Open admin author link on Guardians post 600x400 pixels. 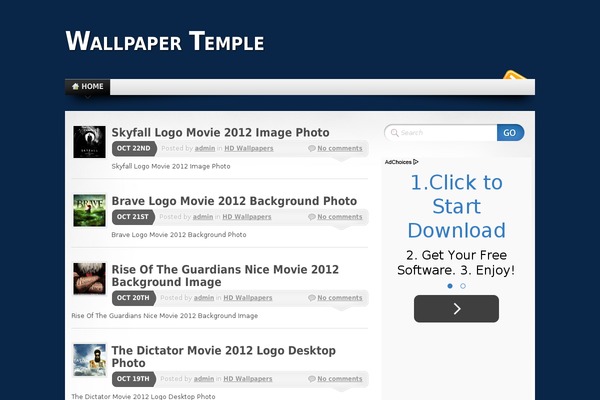tap(204, 298)
